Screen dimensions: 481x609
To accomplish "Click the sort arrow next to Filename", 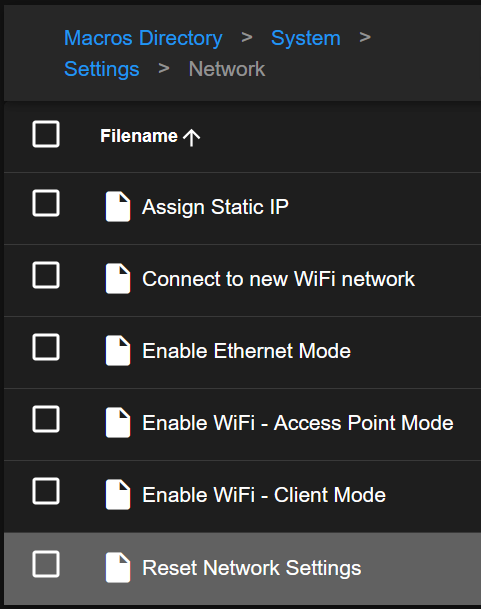I will point(192,137).
